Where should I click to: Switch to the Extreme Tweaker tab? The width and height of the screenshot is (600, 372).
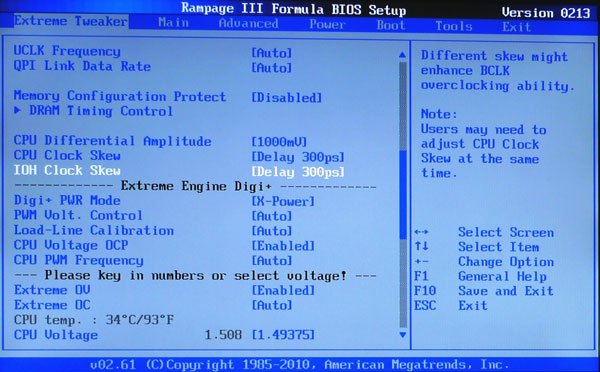pos(71,21)
